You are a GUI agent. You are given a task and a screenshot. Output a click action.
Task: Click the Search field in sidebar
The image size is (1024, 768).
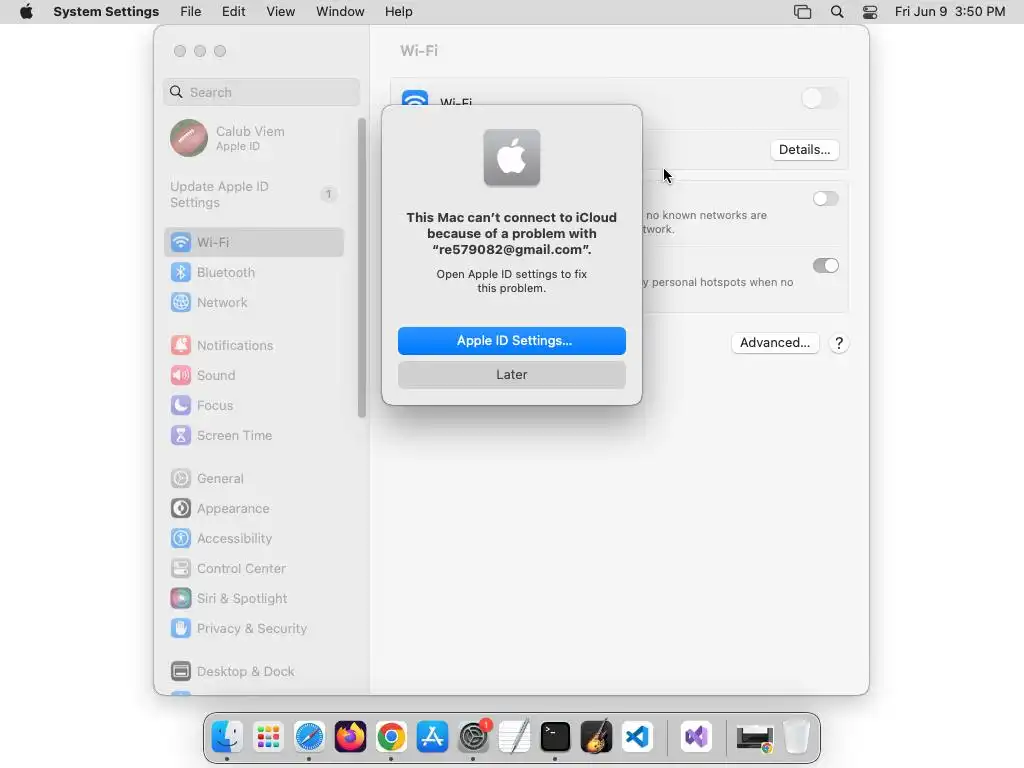pos(261,92)
